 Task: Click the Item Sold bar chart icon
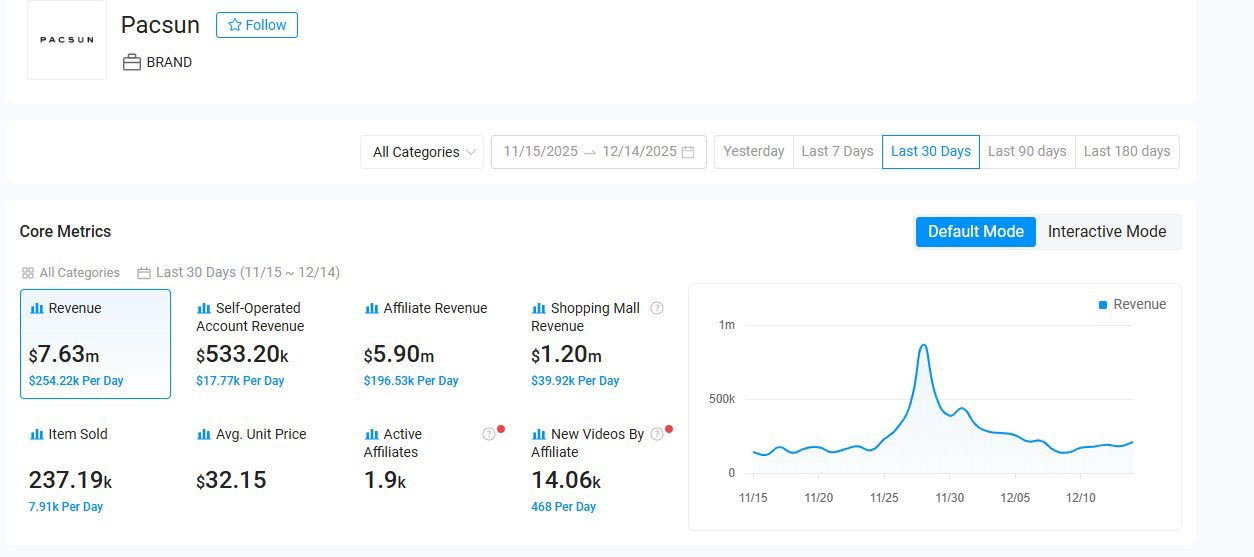[37, 435]
